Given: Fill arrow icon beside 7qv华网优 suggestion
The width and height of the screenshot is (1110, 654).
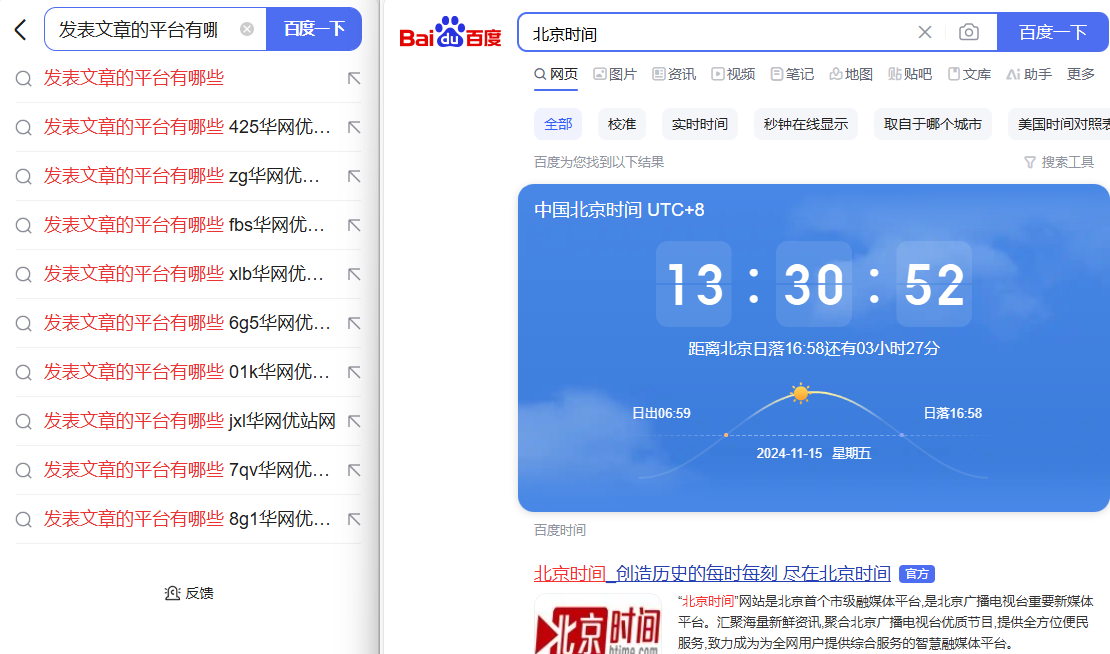Looking at the screenshot, I should pos(354,470).
